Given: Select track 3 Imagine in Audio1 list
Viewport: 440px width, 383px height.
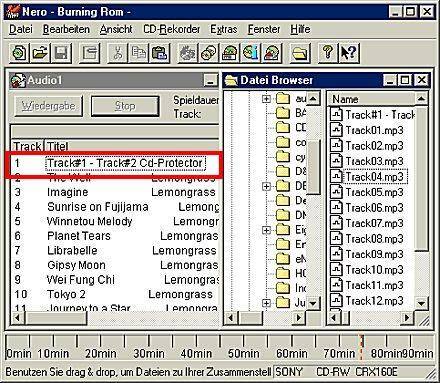Looking at the screenshot, I should pos(115,192).
